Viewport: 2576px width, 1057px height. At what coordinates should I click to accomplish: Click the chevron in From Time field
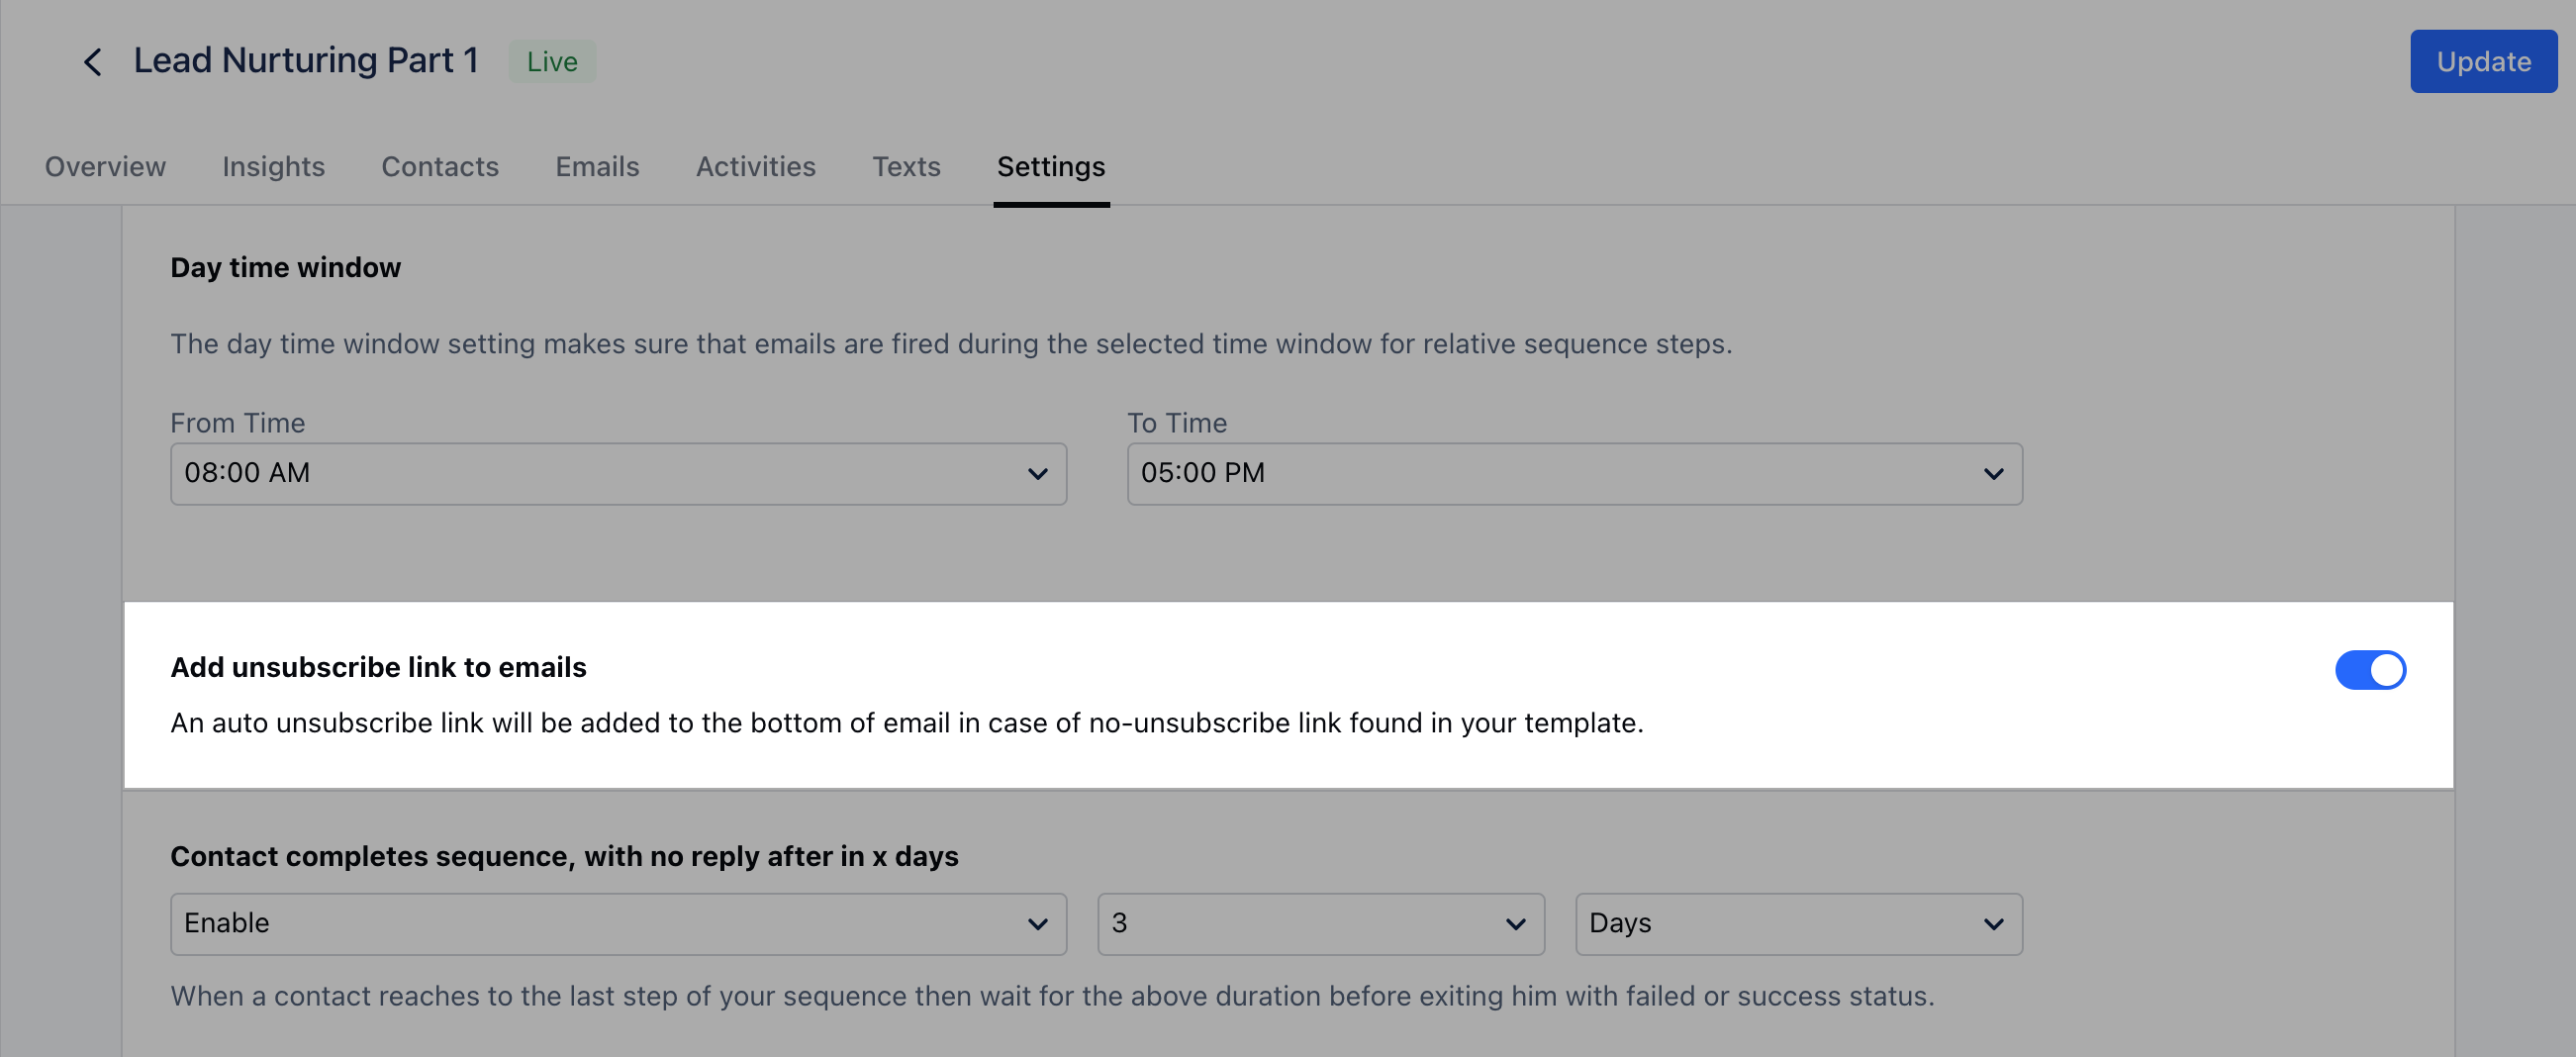click(1037, 474)
